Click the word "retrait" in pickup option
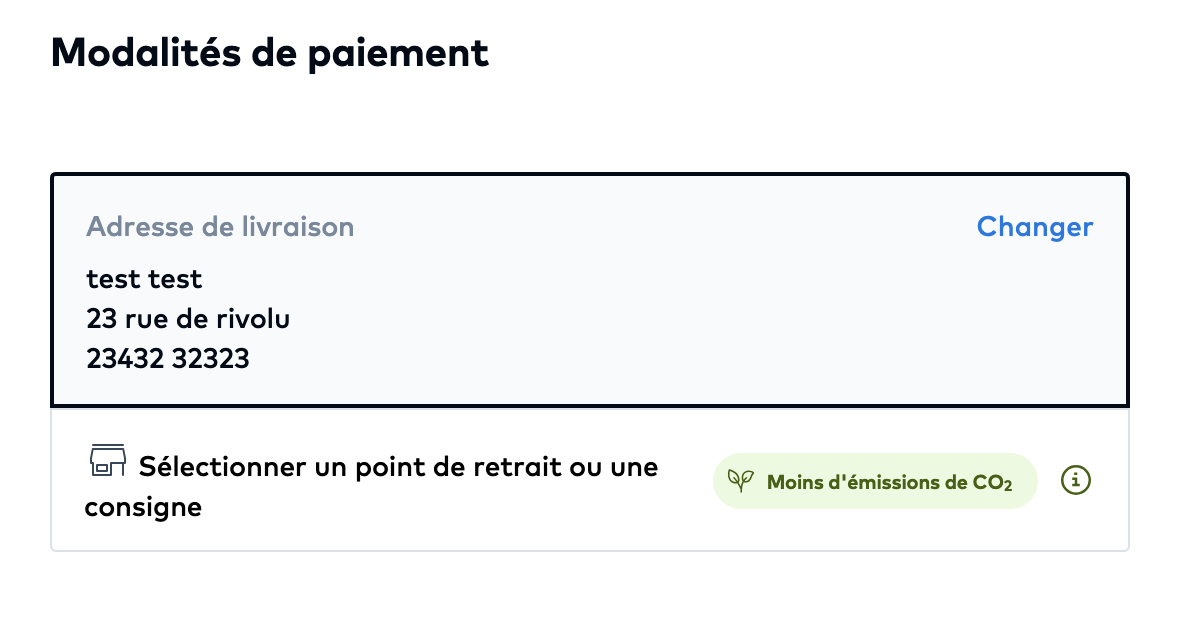The width and height of the screenshot is (1196, 618). 512,466
